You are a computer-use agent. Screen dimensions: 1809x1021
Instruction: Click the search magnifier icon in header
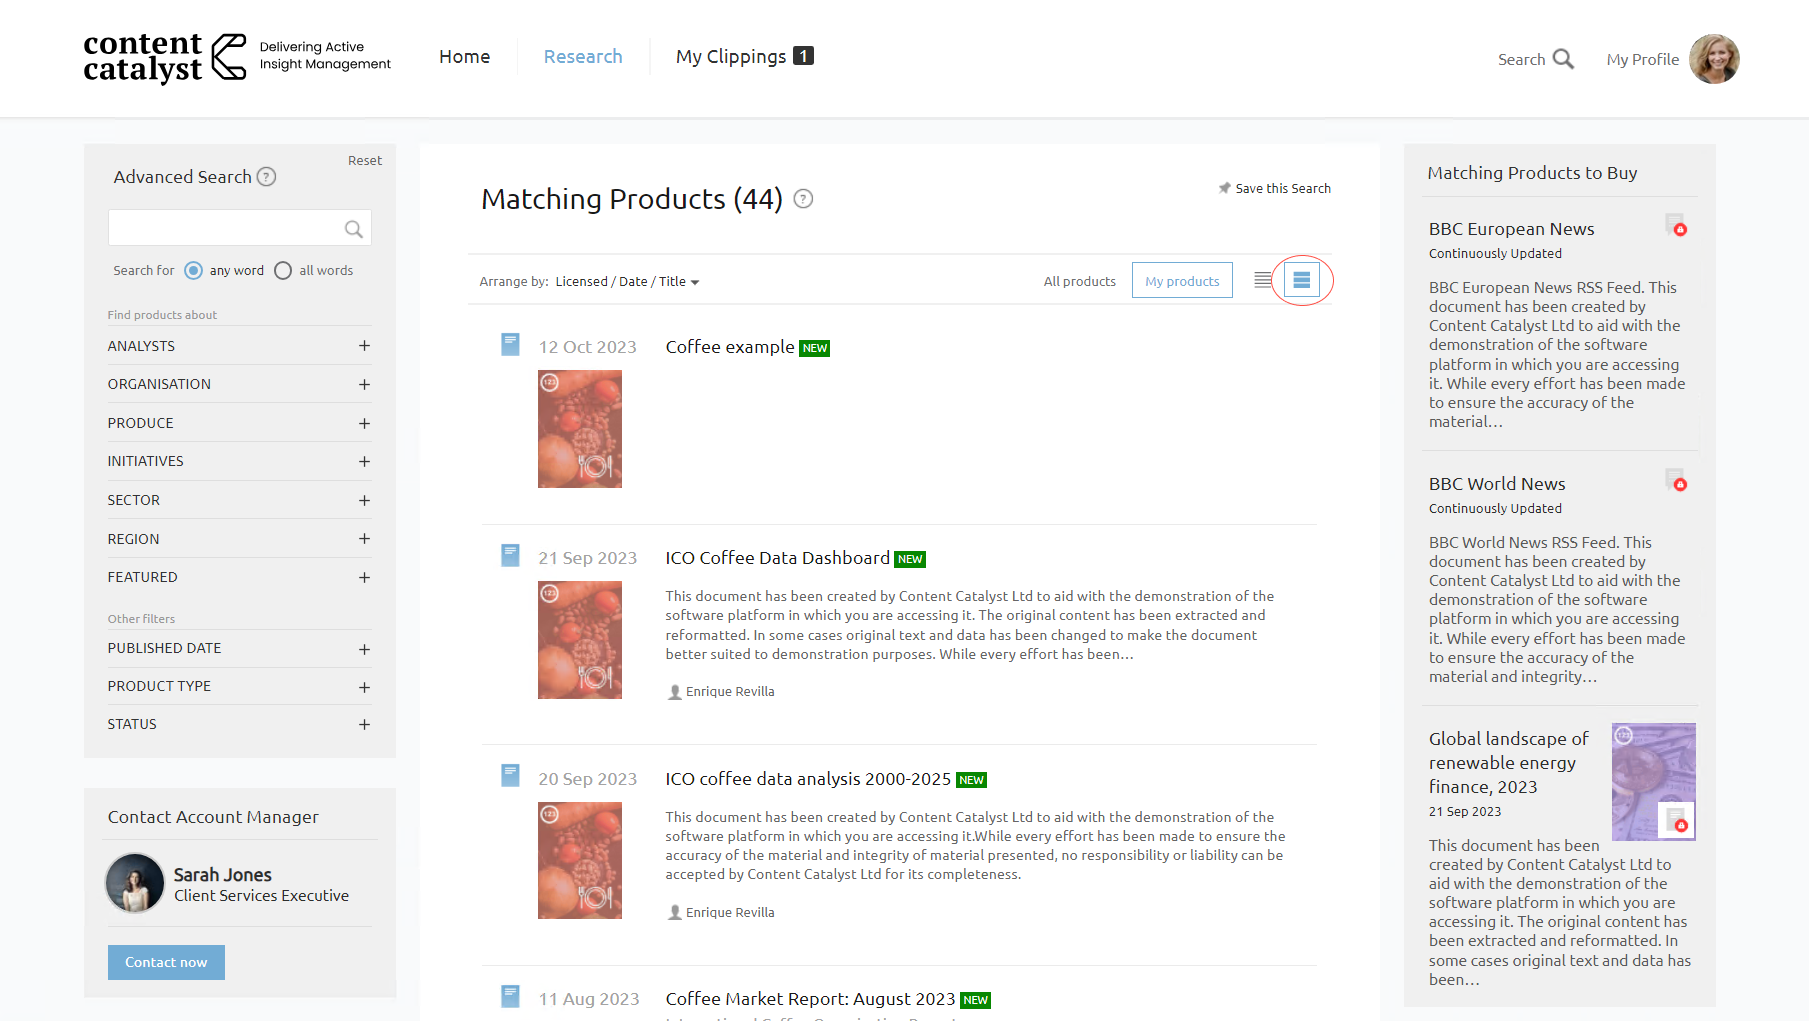point(1563,59)
